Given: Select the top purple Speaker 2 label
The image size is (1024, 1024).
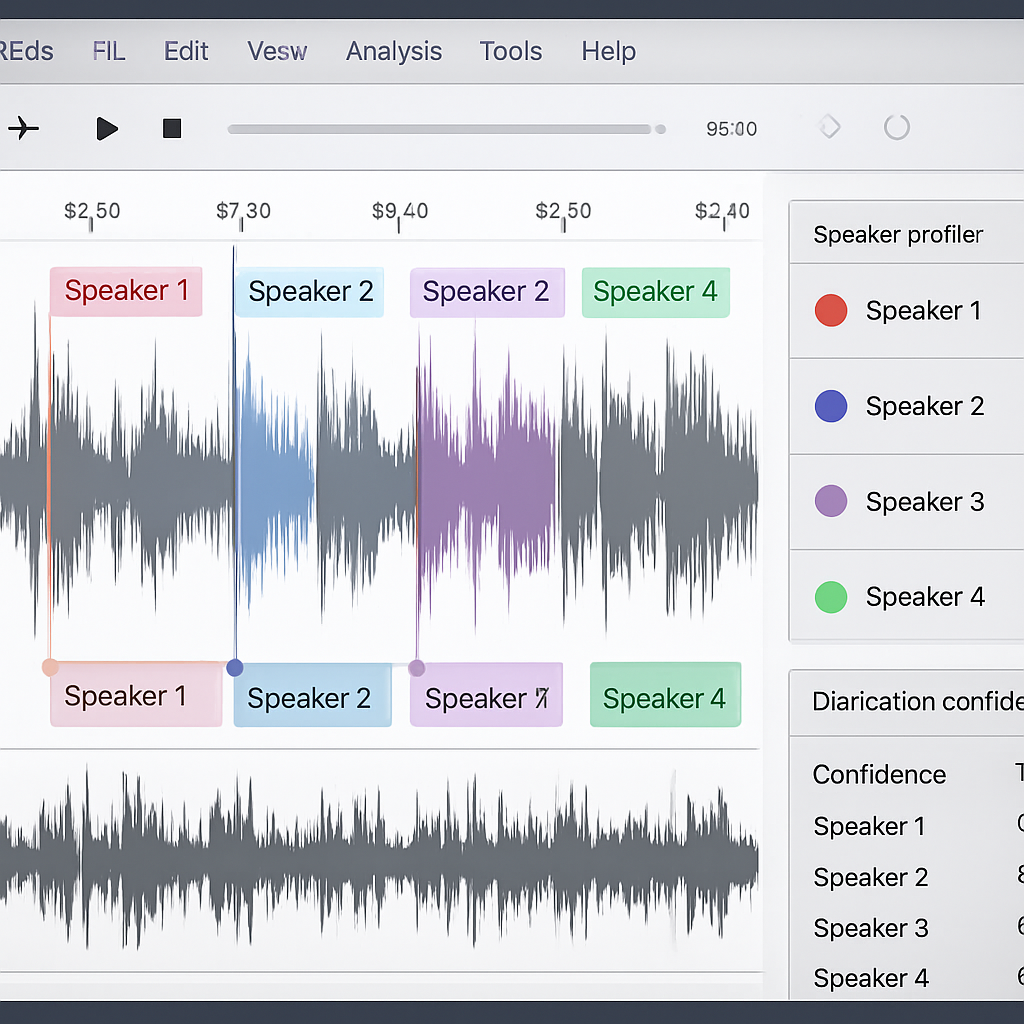Looking at the screenshot, I should pyautogui.click(x=487, y=292).
